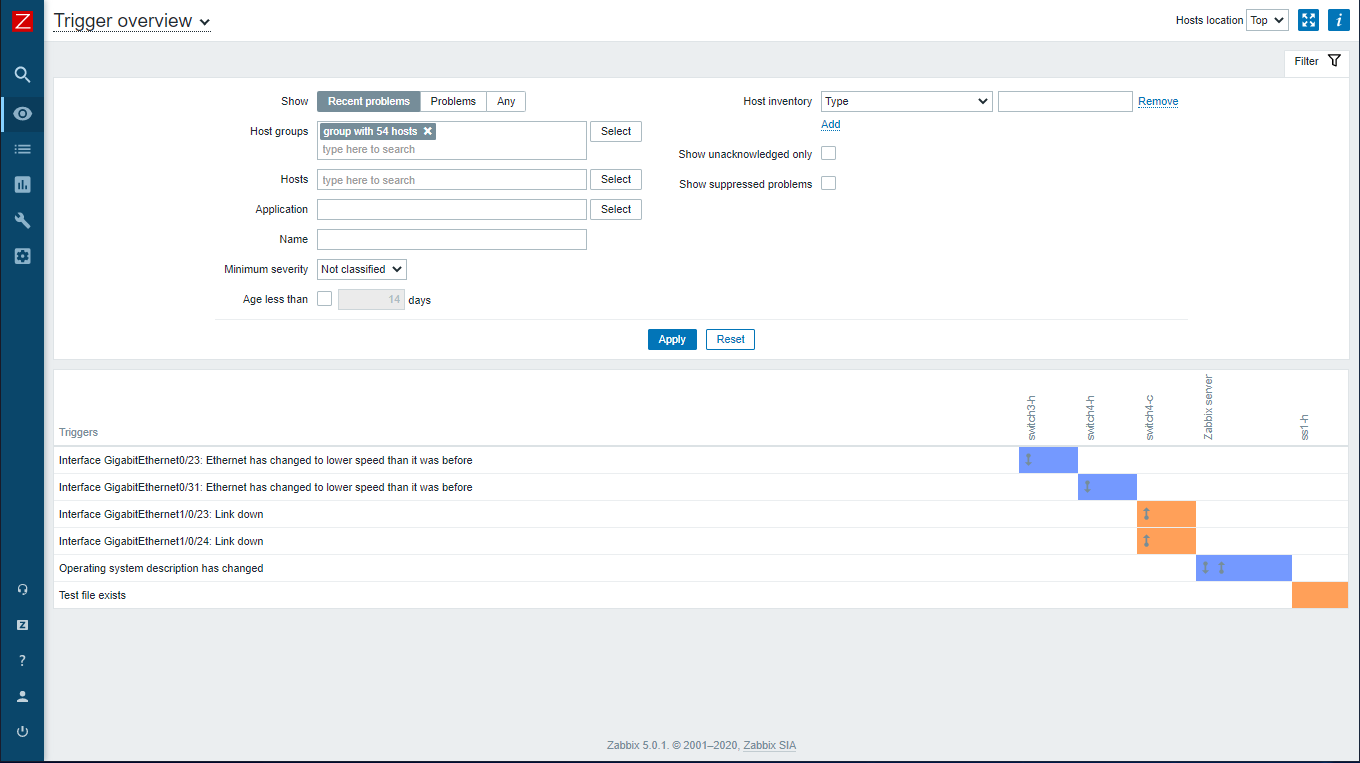
Task: Click the blue information icon near Hosts location
Action: click(1339, 19)
